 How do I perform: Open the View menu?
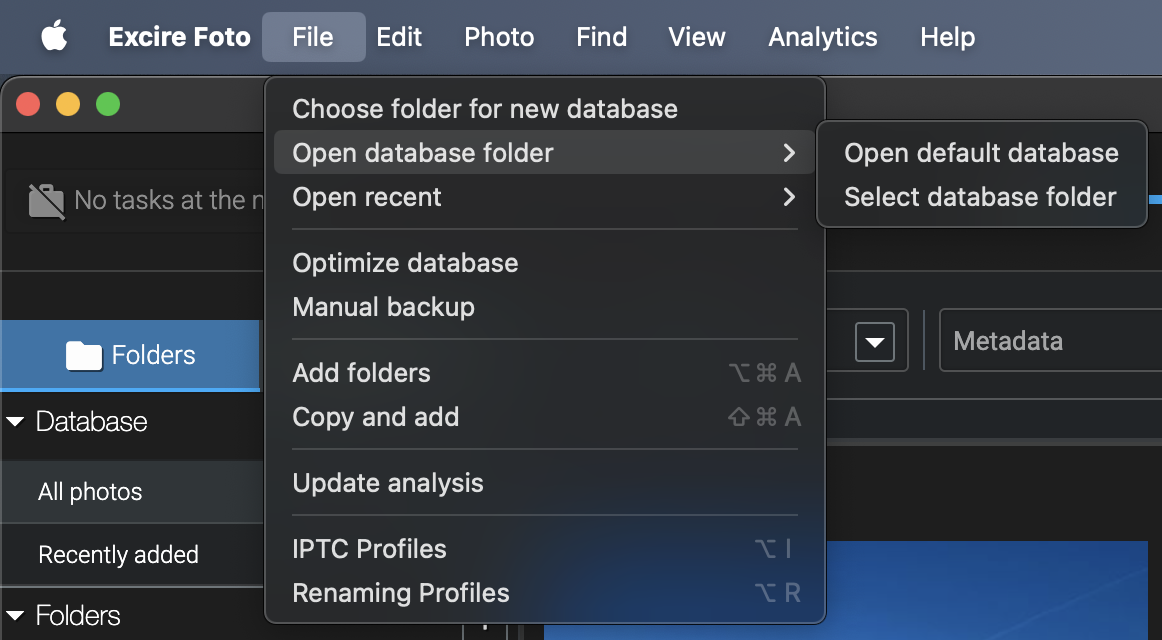pyautogui.click(x=697, y=37)
